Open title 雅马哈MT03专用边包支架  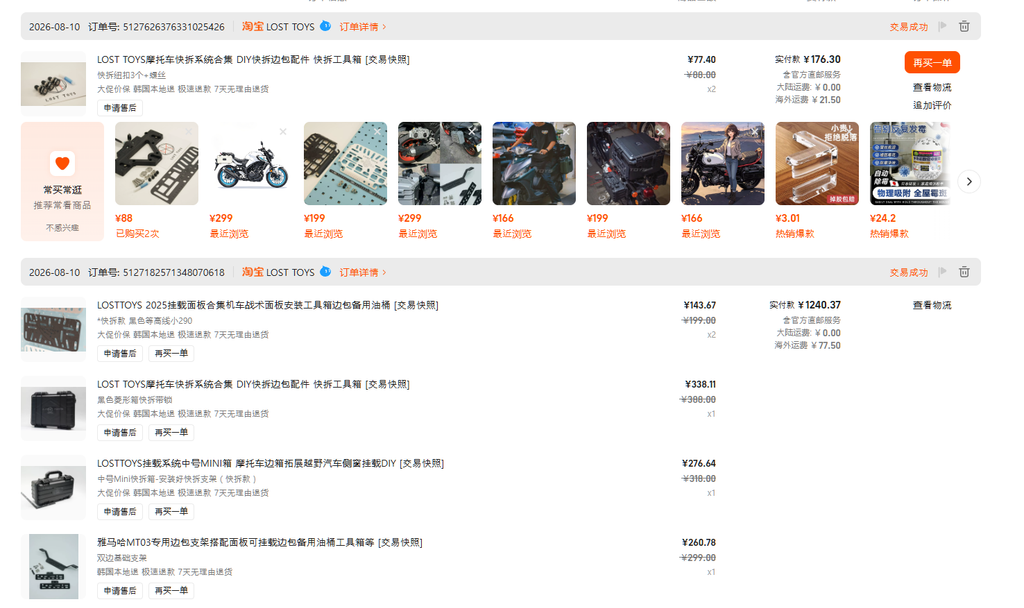[x=260, y=542]
